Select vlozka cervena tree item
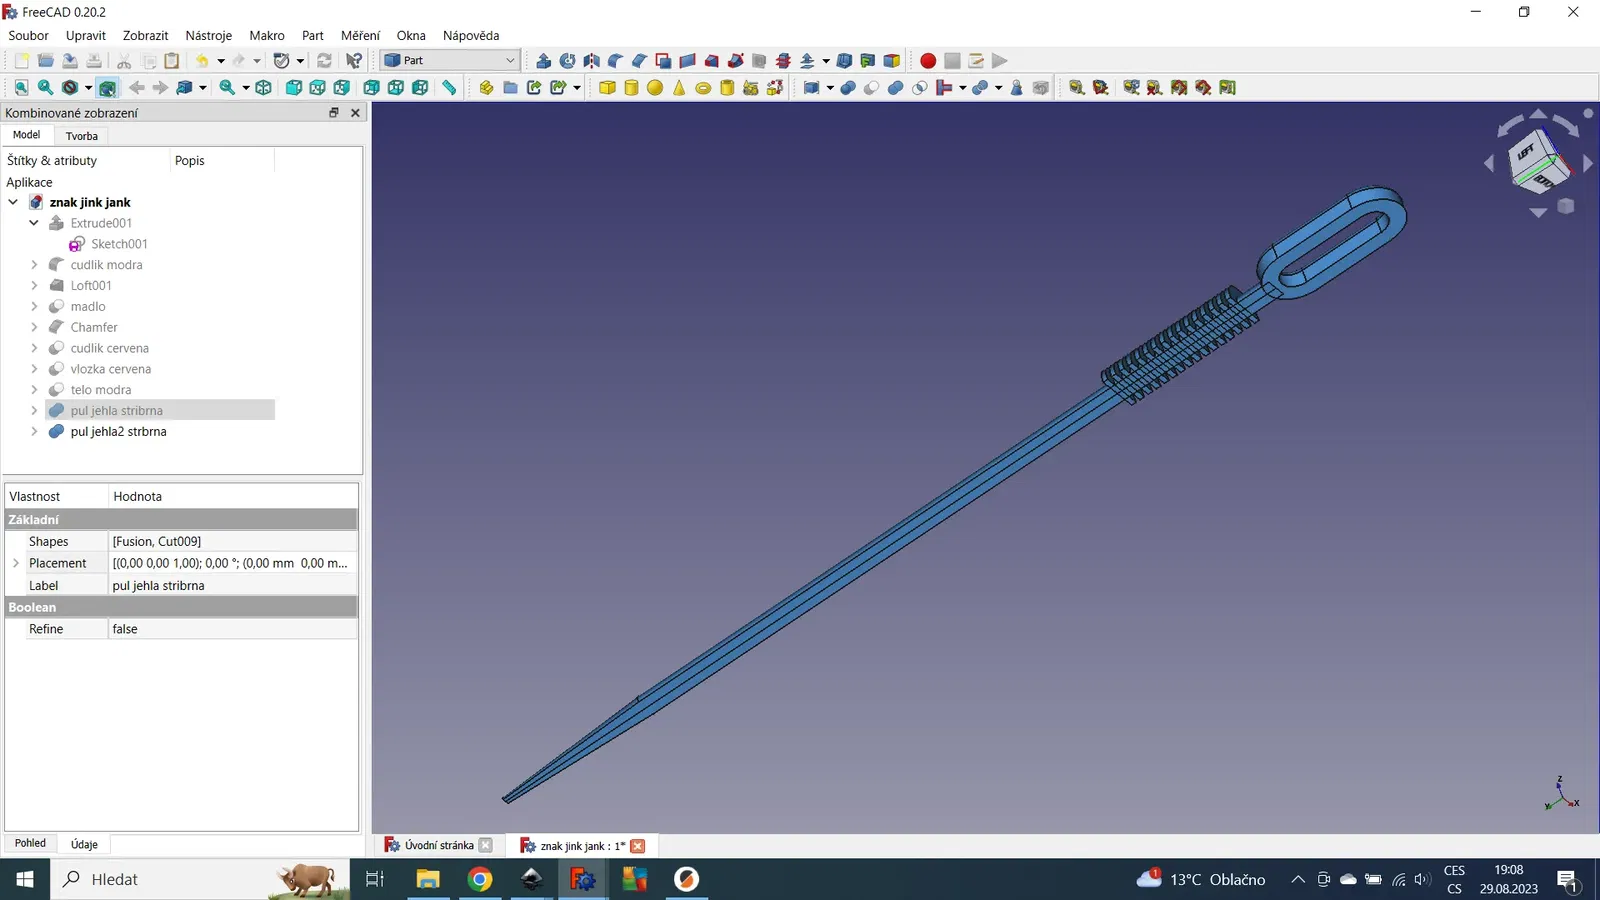Image resolution: width=1600 pixels, height=900 pixels. 111,369
